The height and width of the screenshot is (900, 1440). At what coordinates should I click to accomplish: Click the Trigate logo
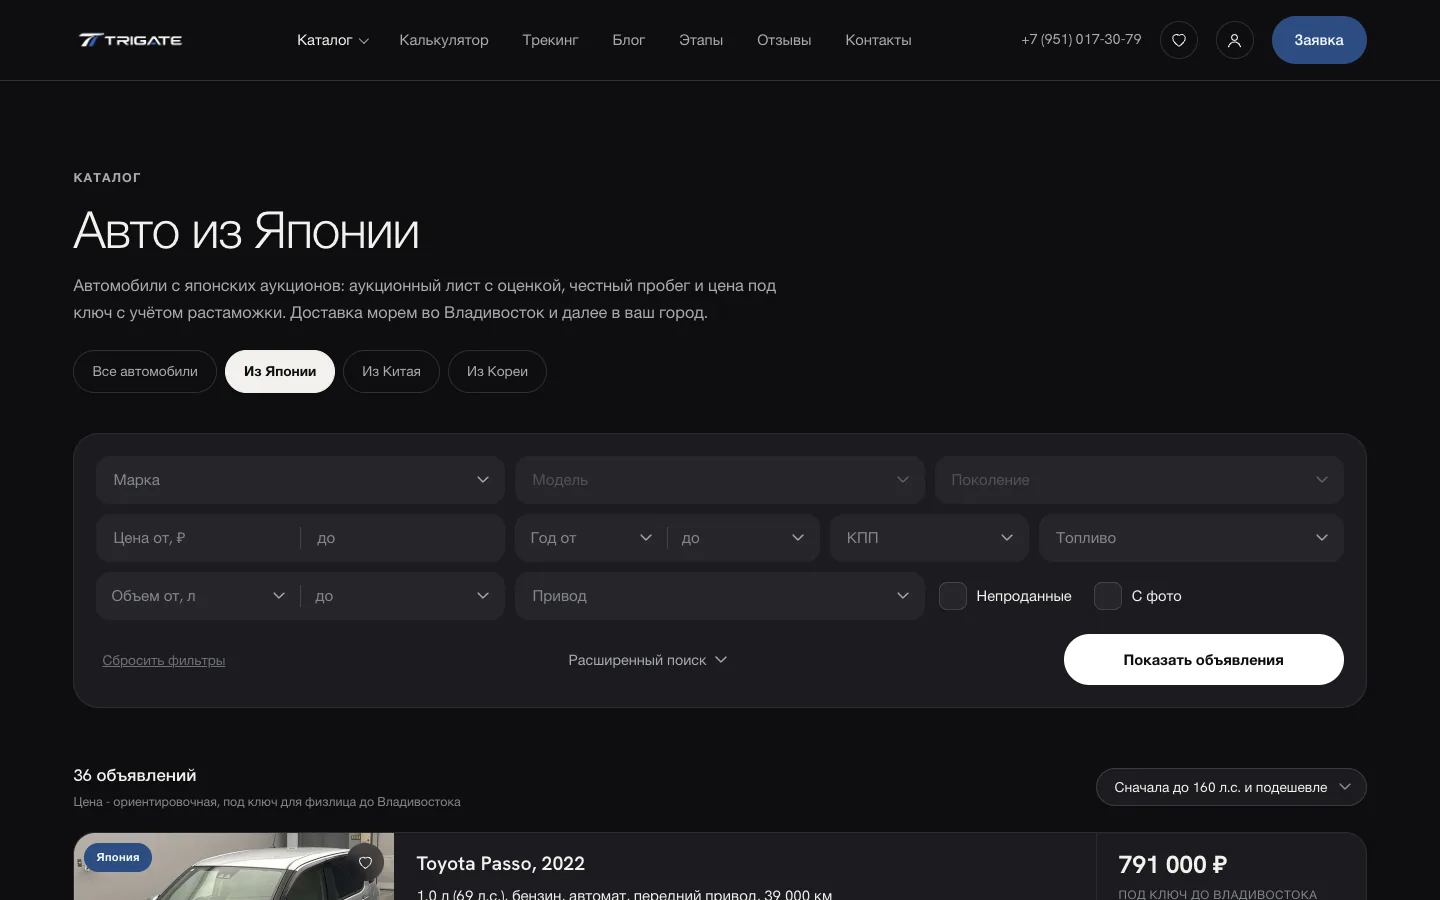(x=131, y=40)
